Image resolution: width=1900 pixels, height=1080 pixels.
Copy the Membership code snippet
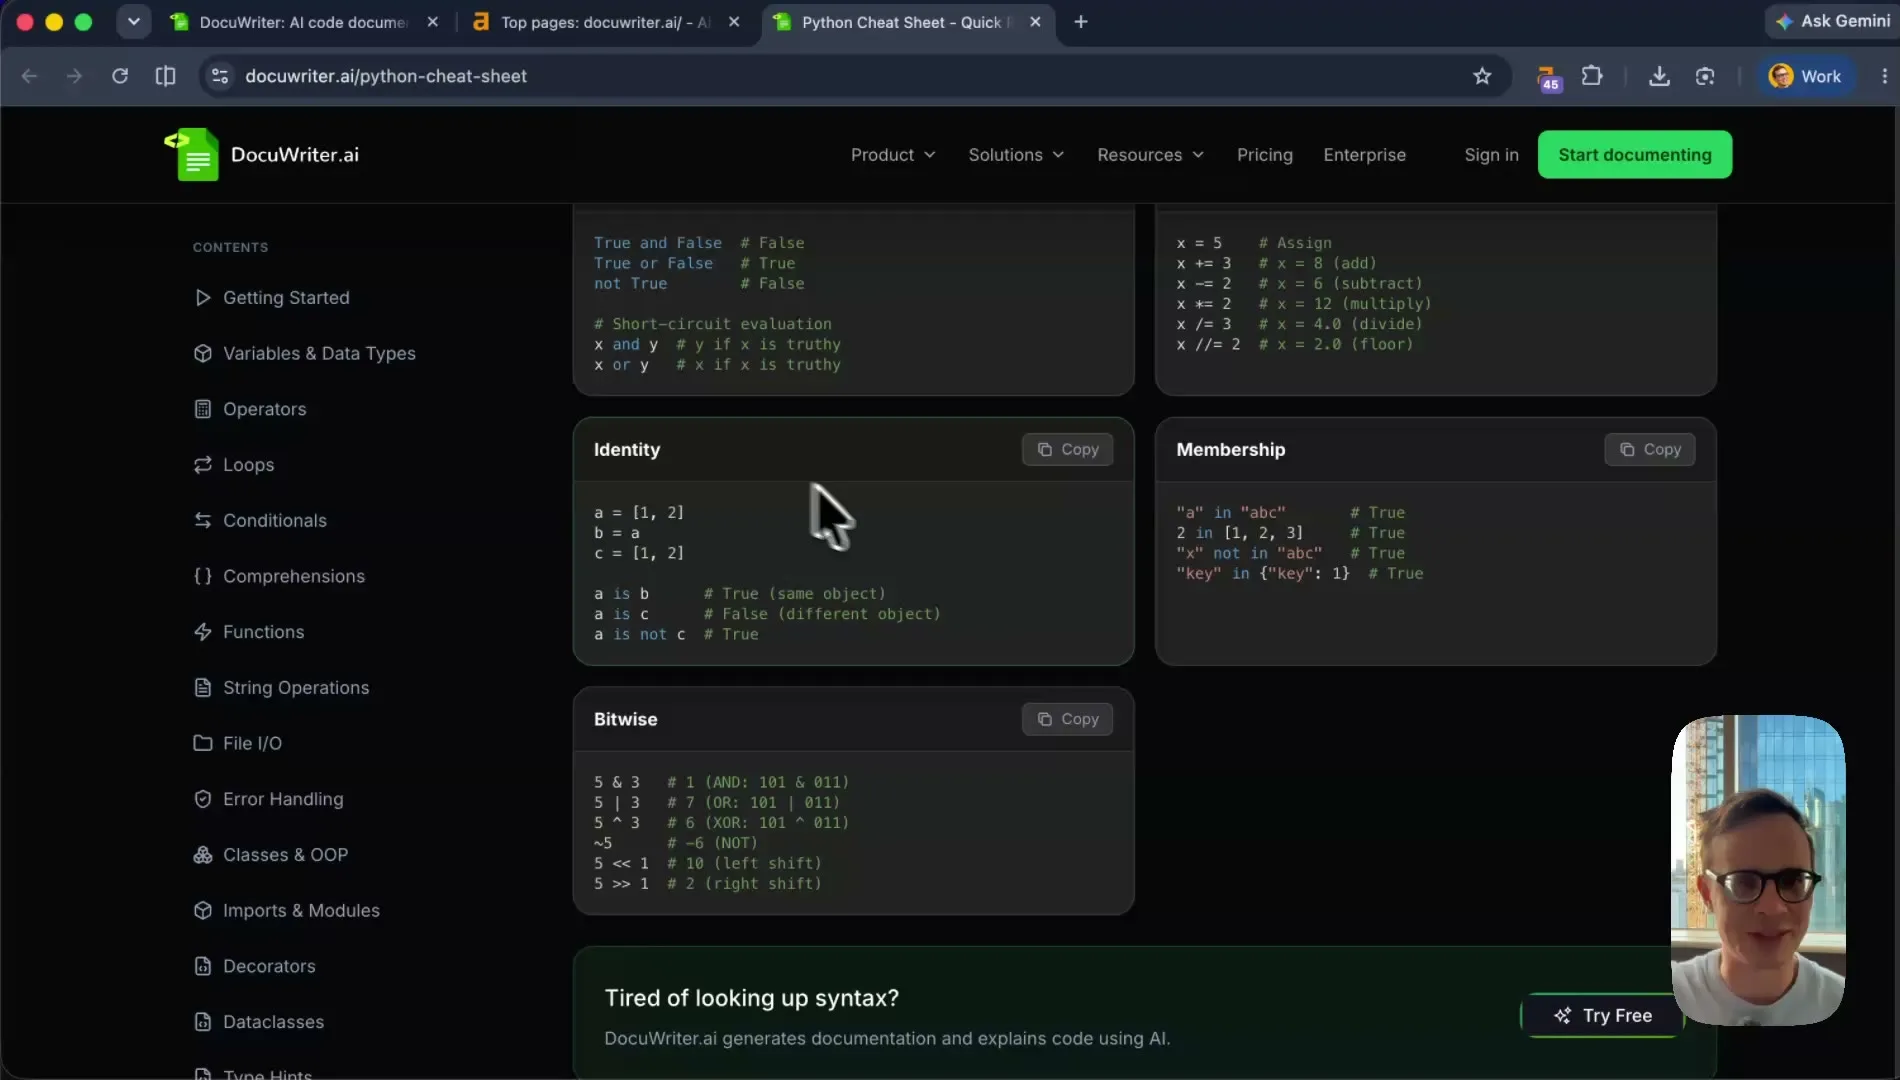1650,450
